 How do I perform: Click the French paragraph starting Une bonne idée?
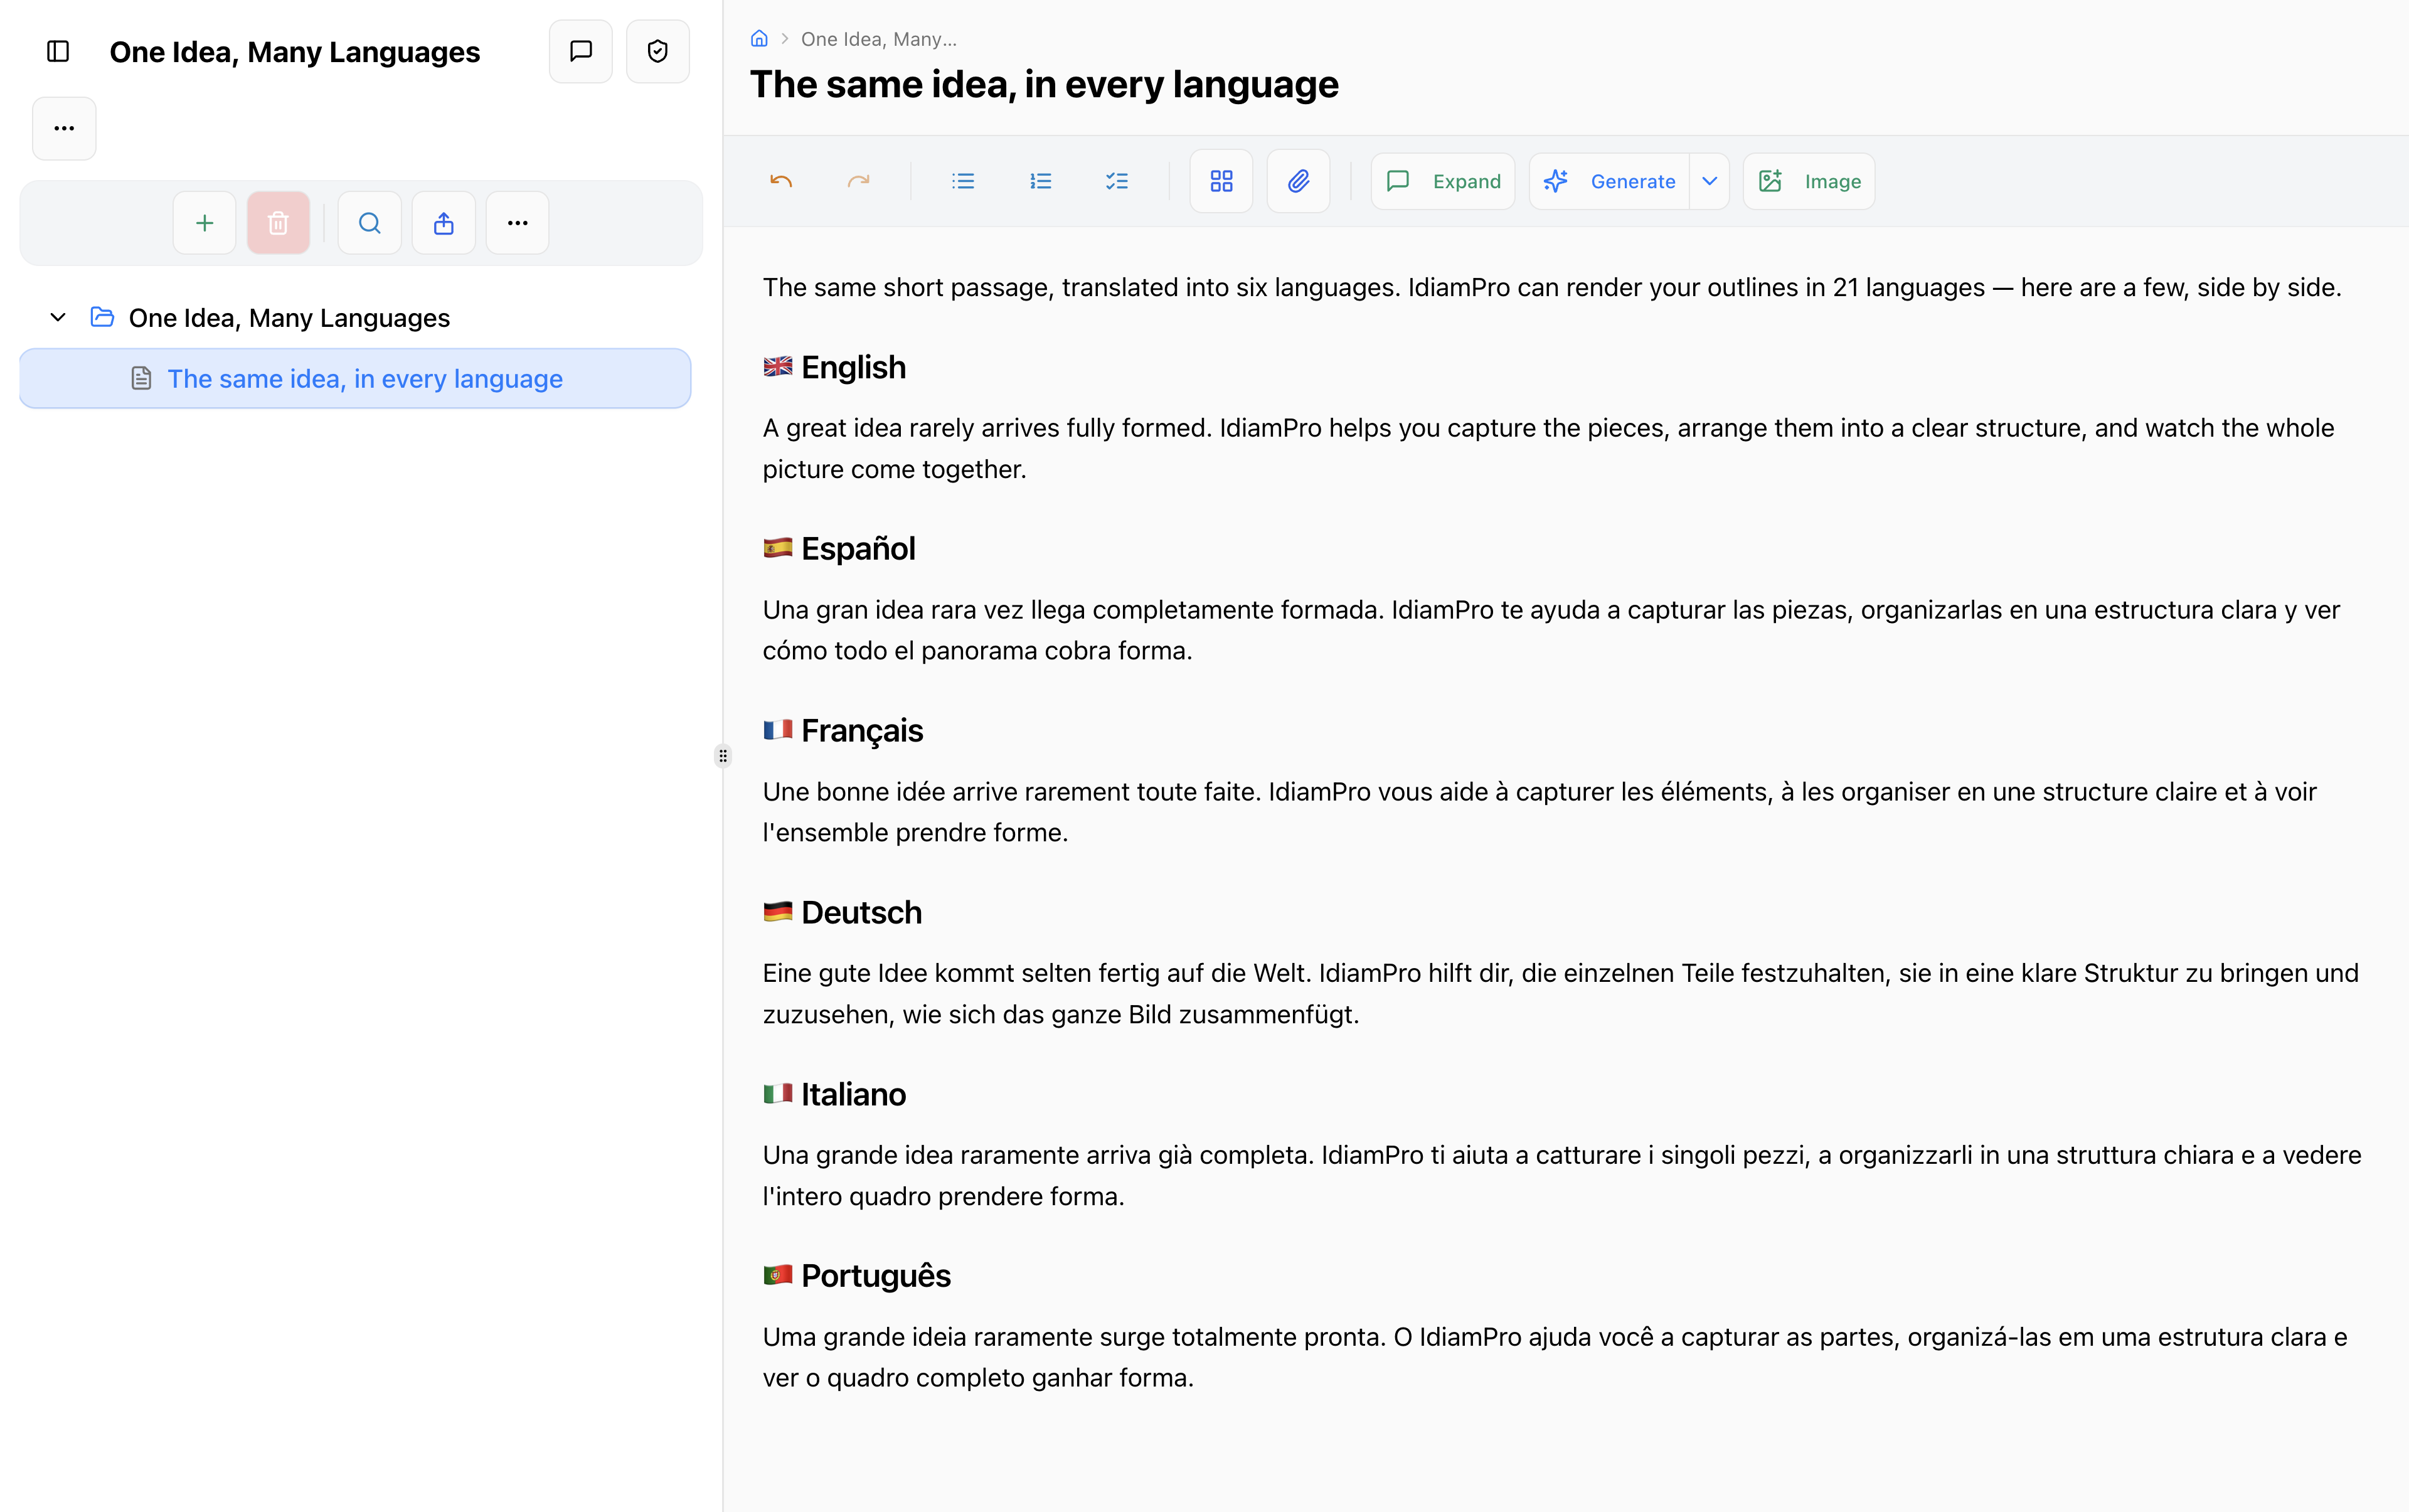pyautogui.click(x=1540, y=812)
